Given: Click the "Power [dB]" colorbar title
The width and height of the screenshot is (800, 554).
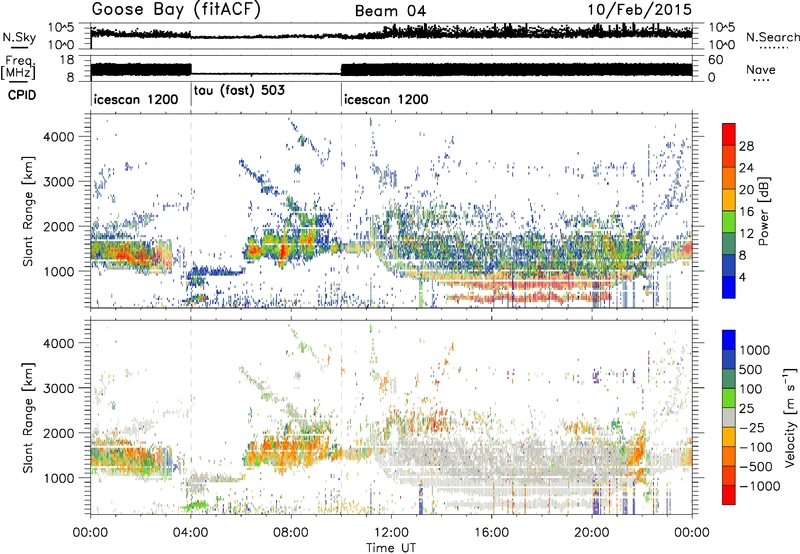Looking at the screenshot, I should pos(764,211).
